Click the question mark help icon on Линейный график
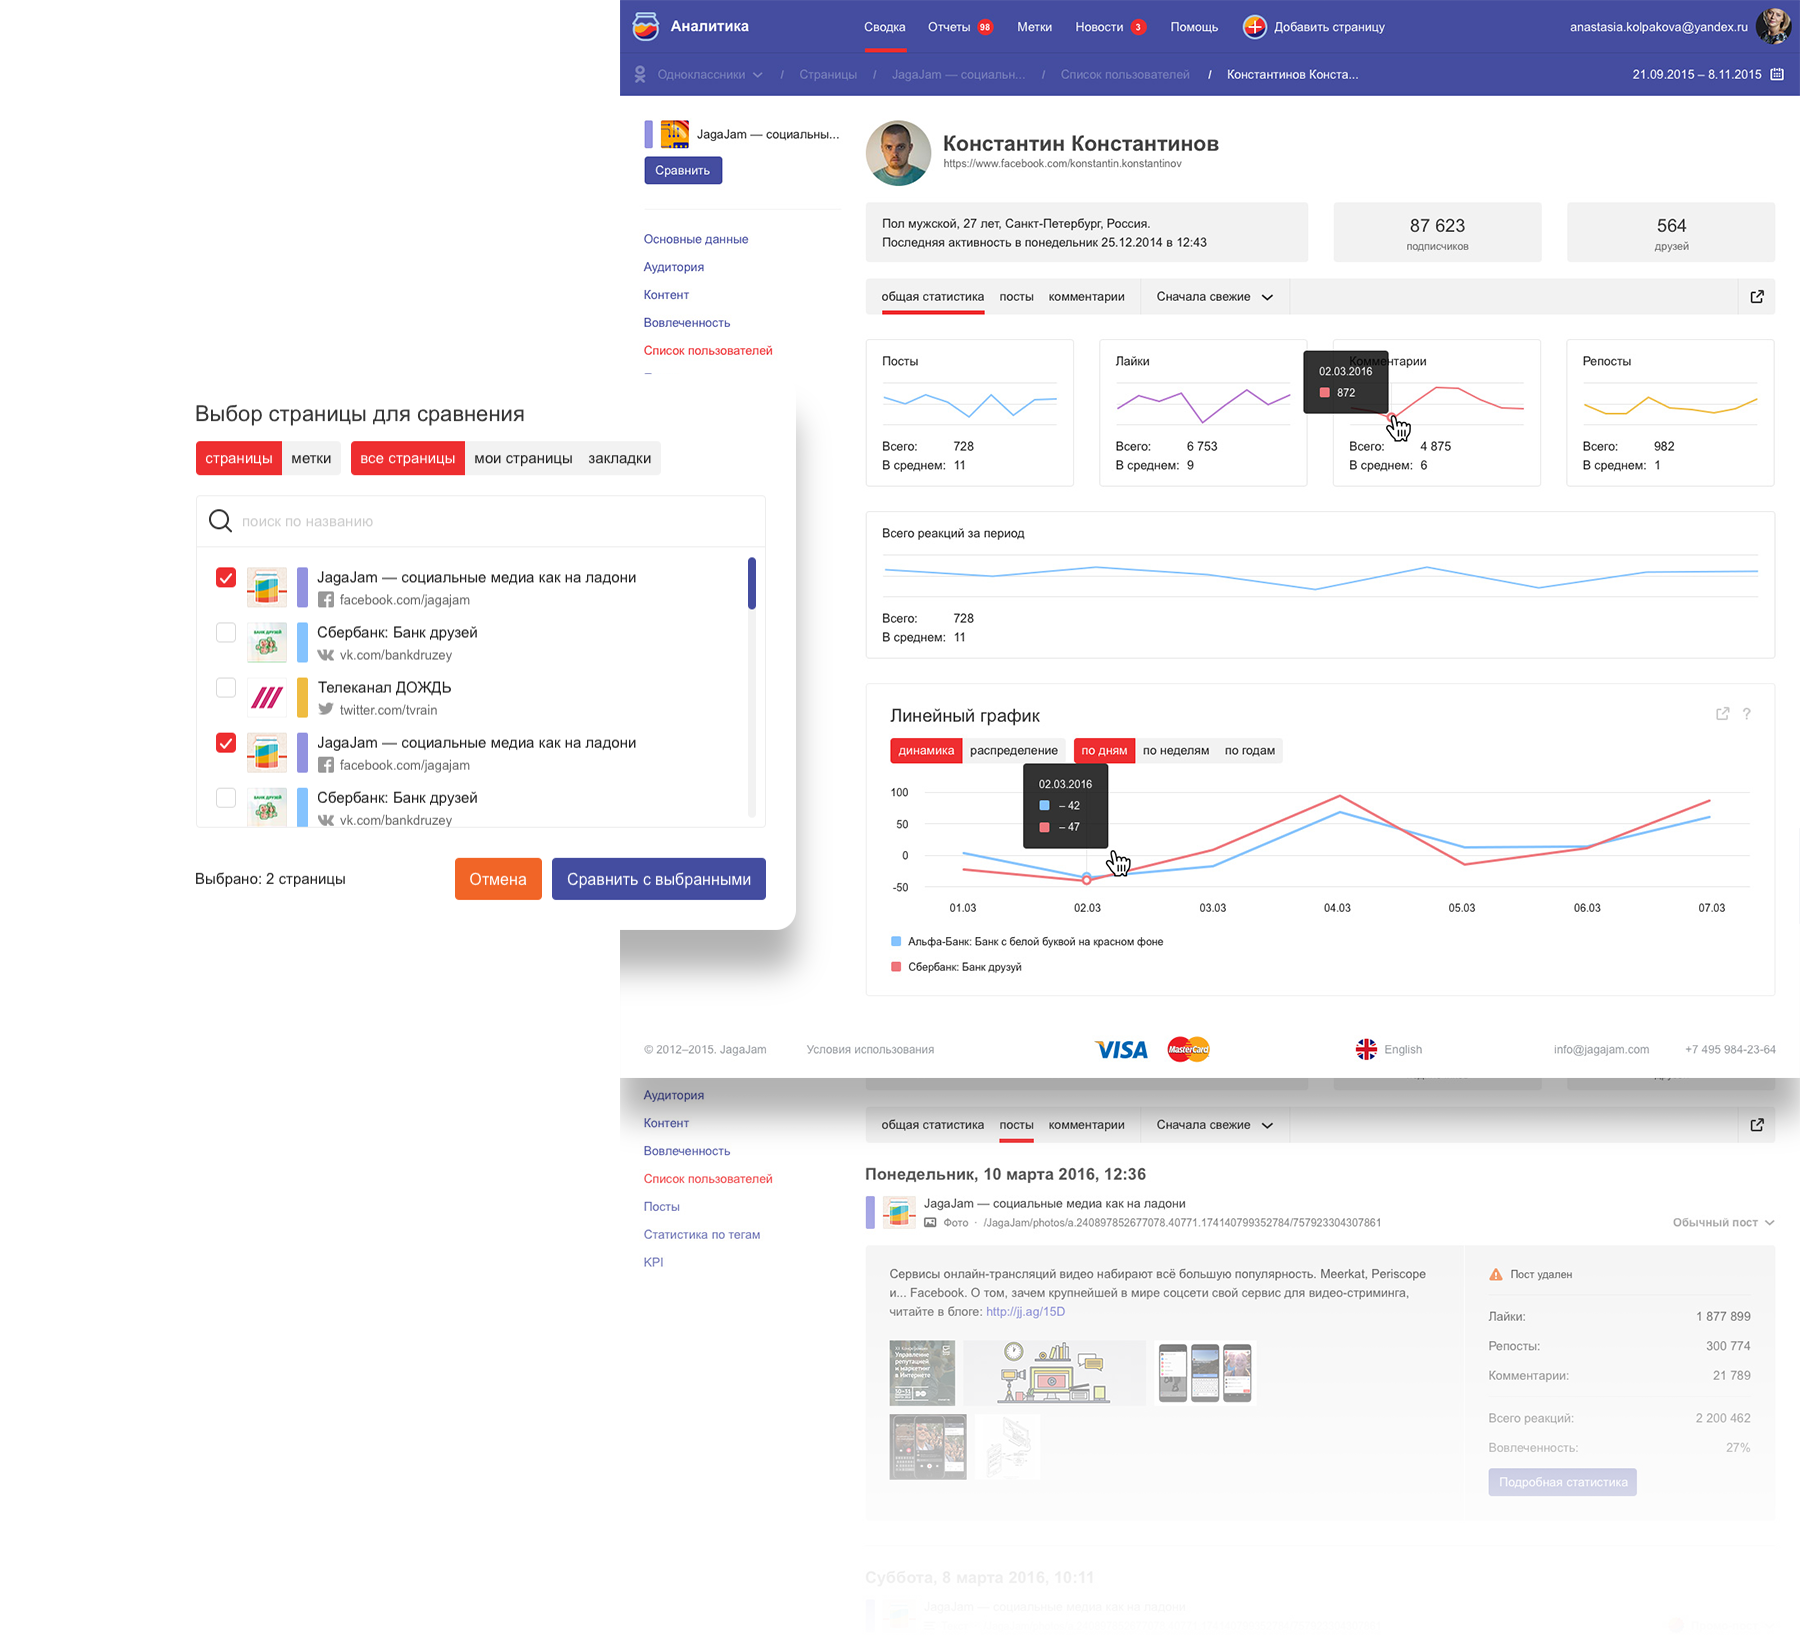Viewport: 1800px width, 1648px height. pyautogui.click(x=1747, y=714)
